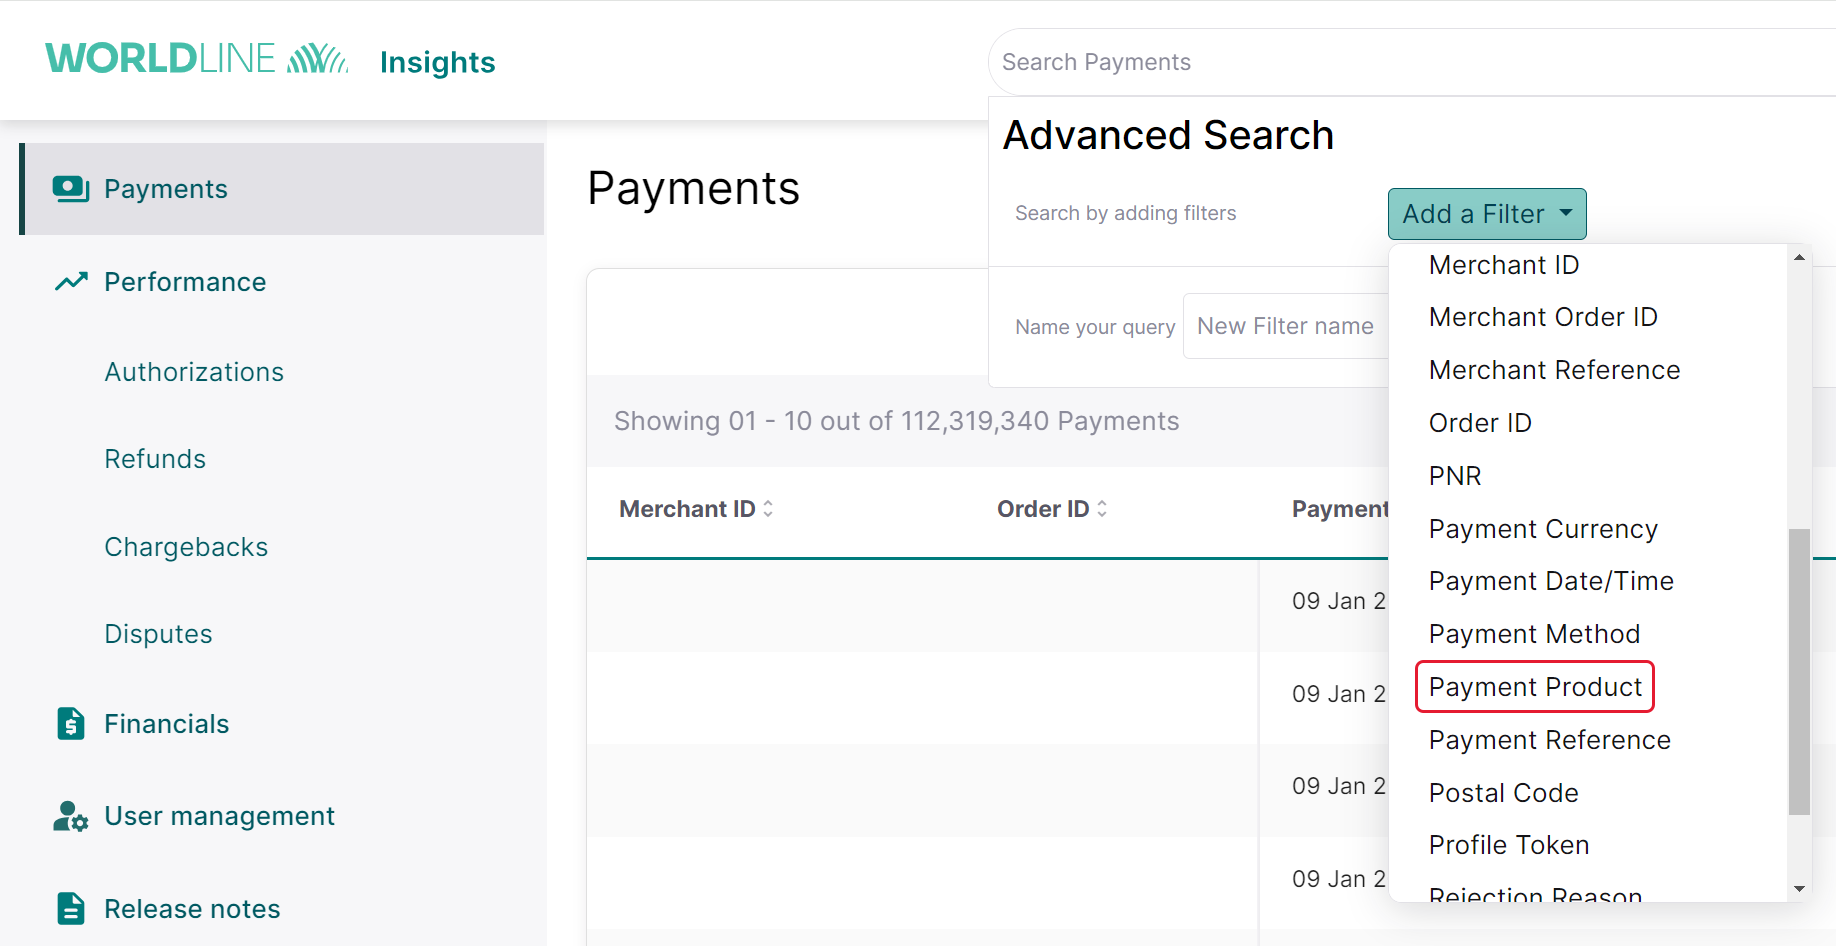Select the Financials document icon
Image resolution: width=1836 pixels, height=946 pixels.
click(x=70, y=723)
